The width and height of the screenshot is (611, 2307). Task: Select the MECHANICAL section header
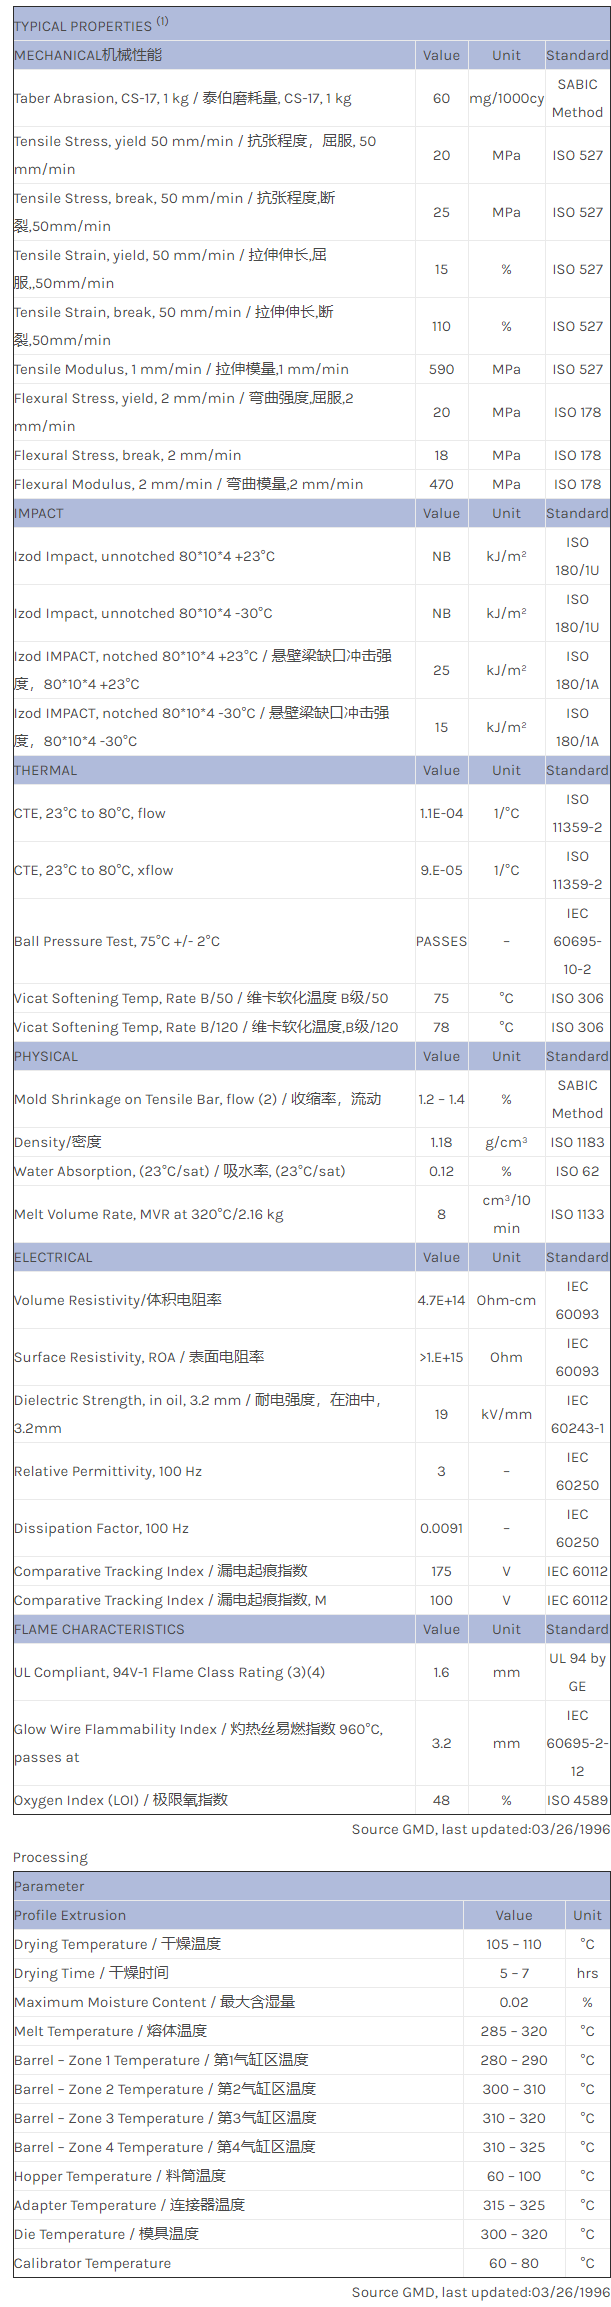pyautogui.click(x=88, y=55)
